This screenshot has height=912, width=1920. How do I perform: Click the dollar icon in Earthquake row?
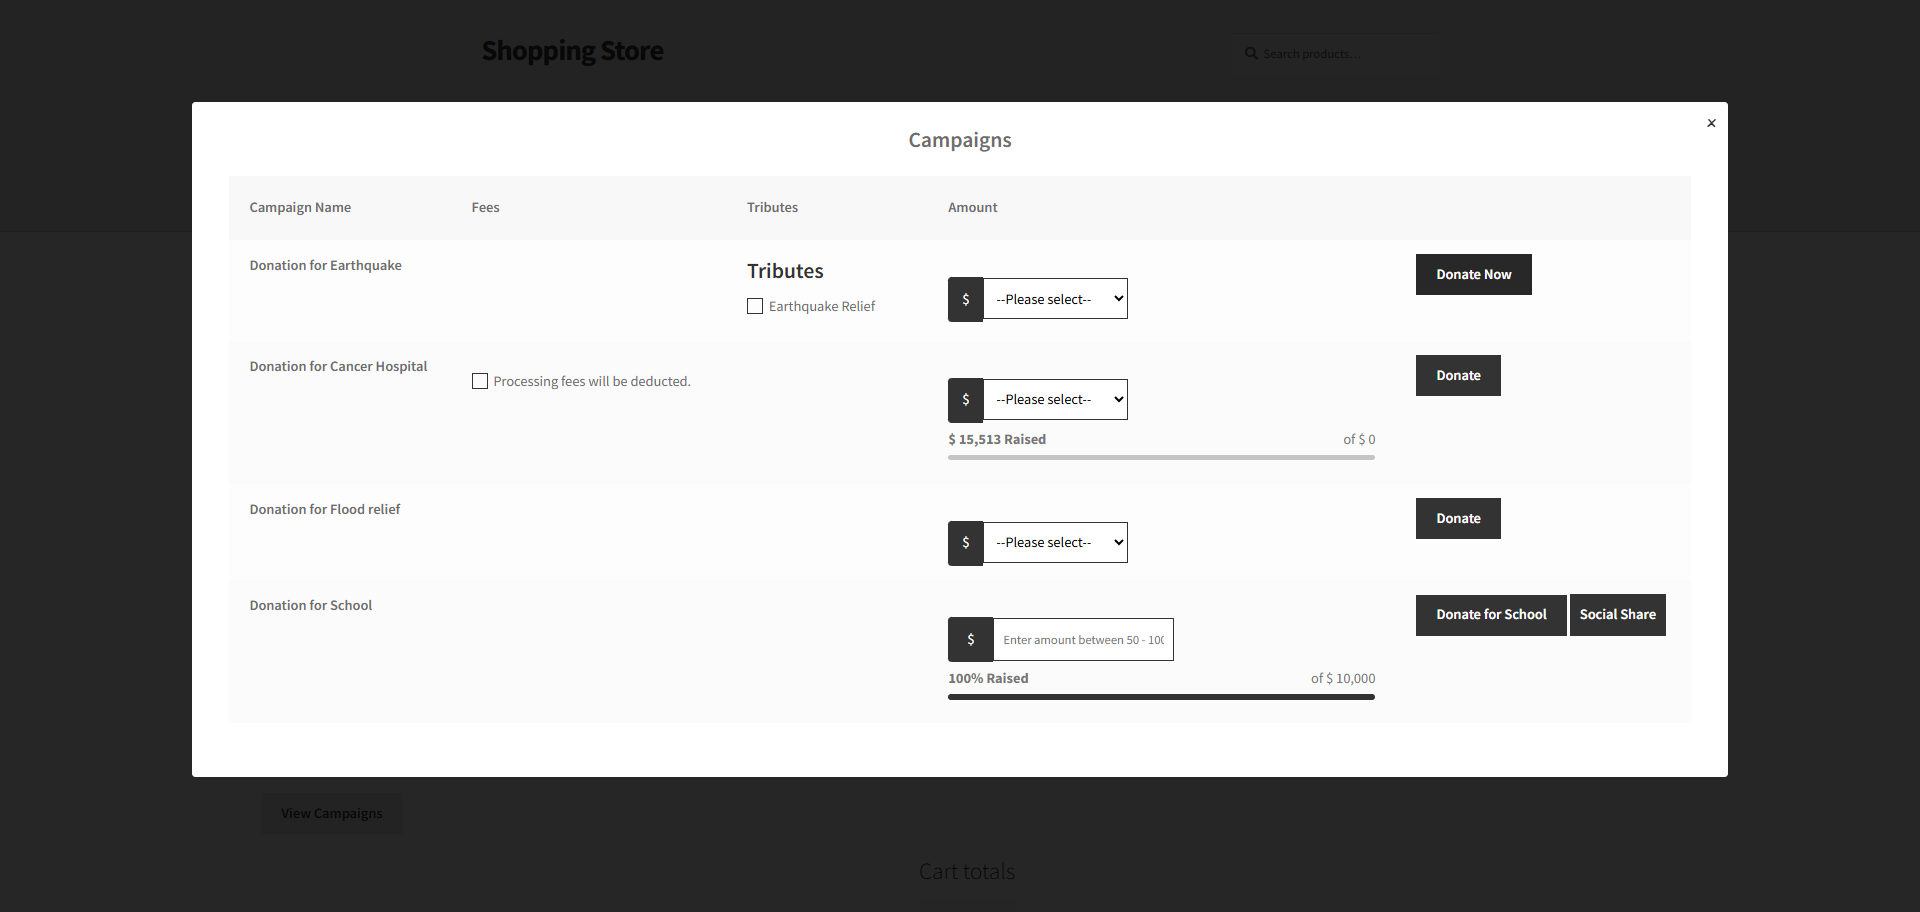pyautogui.click(x=965, y=299)
